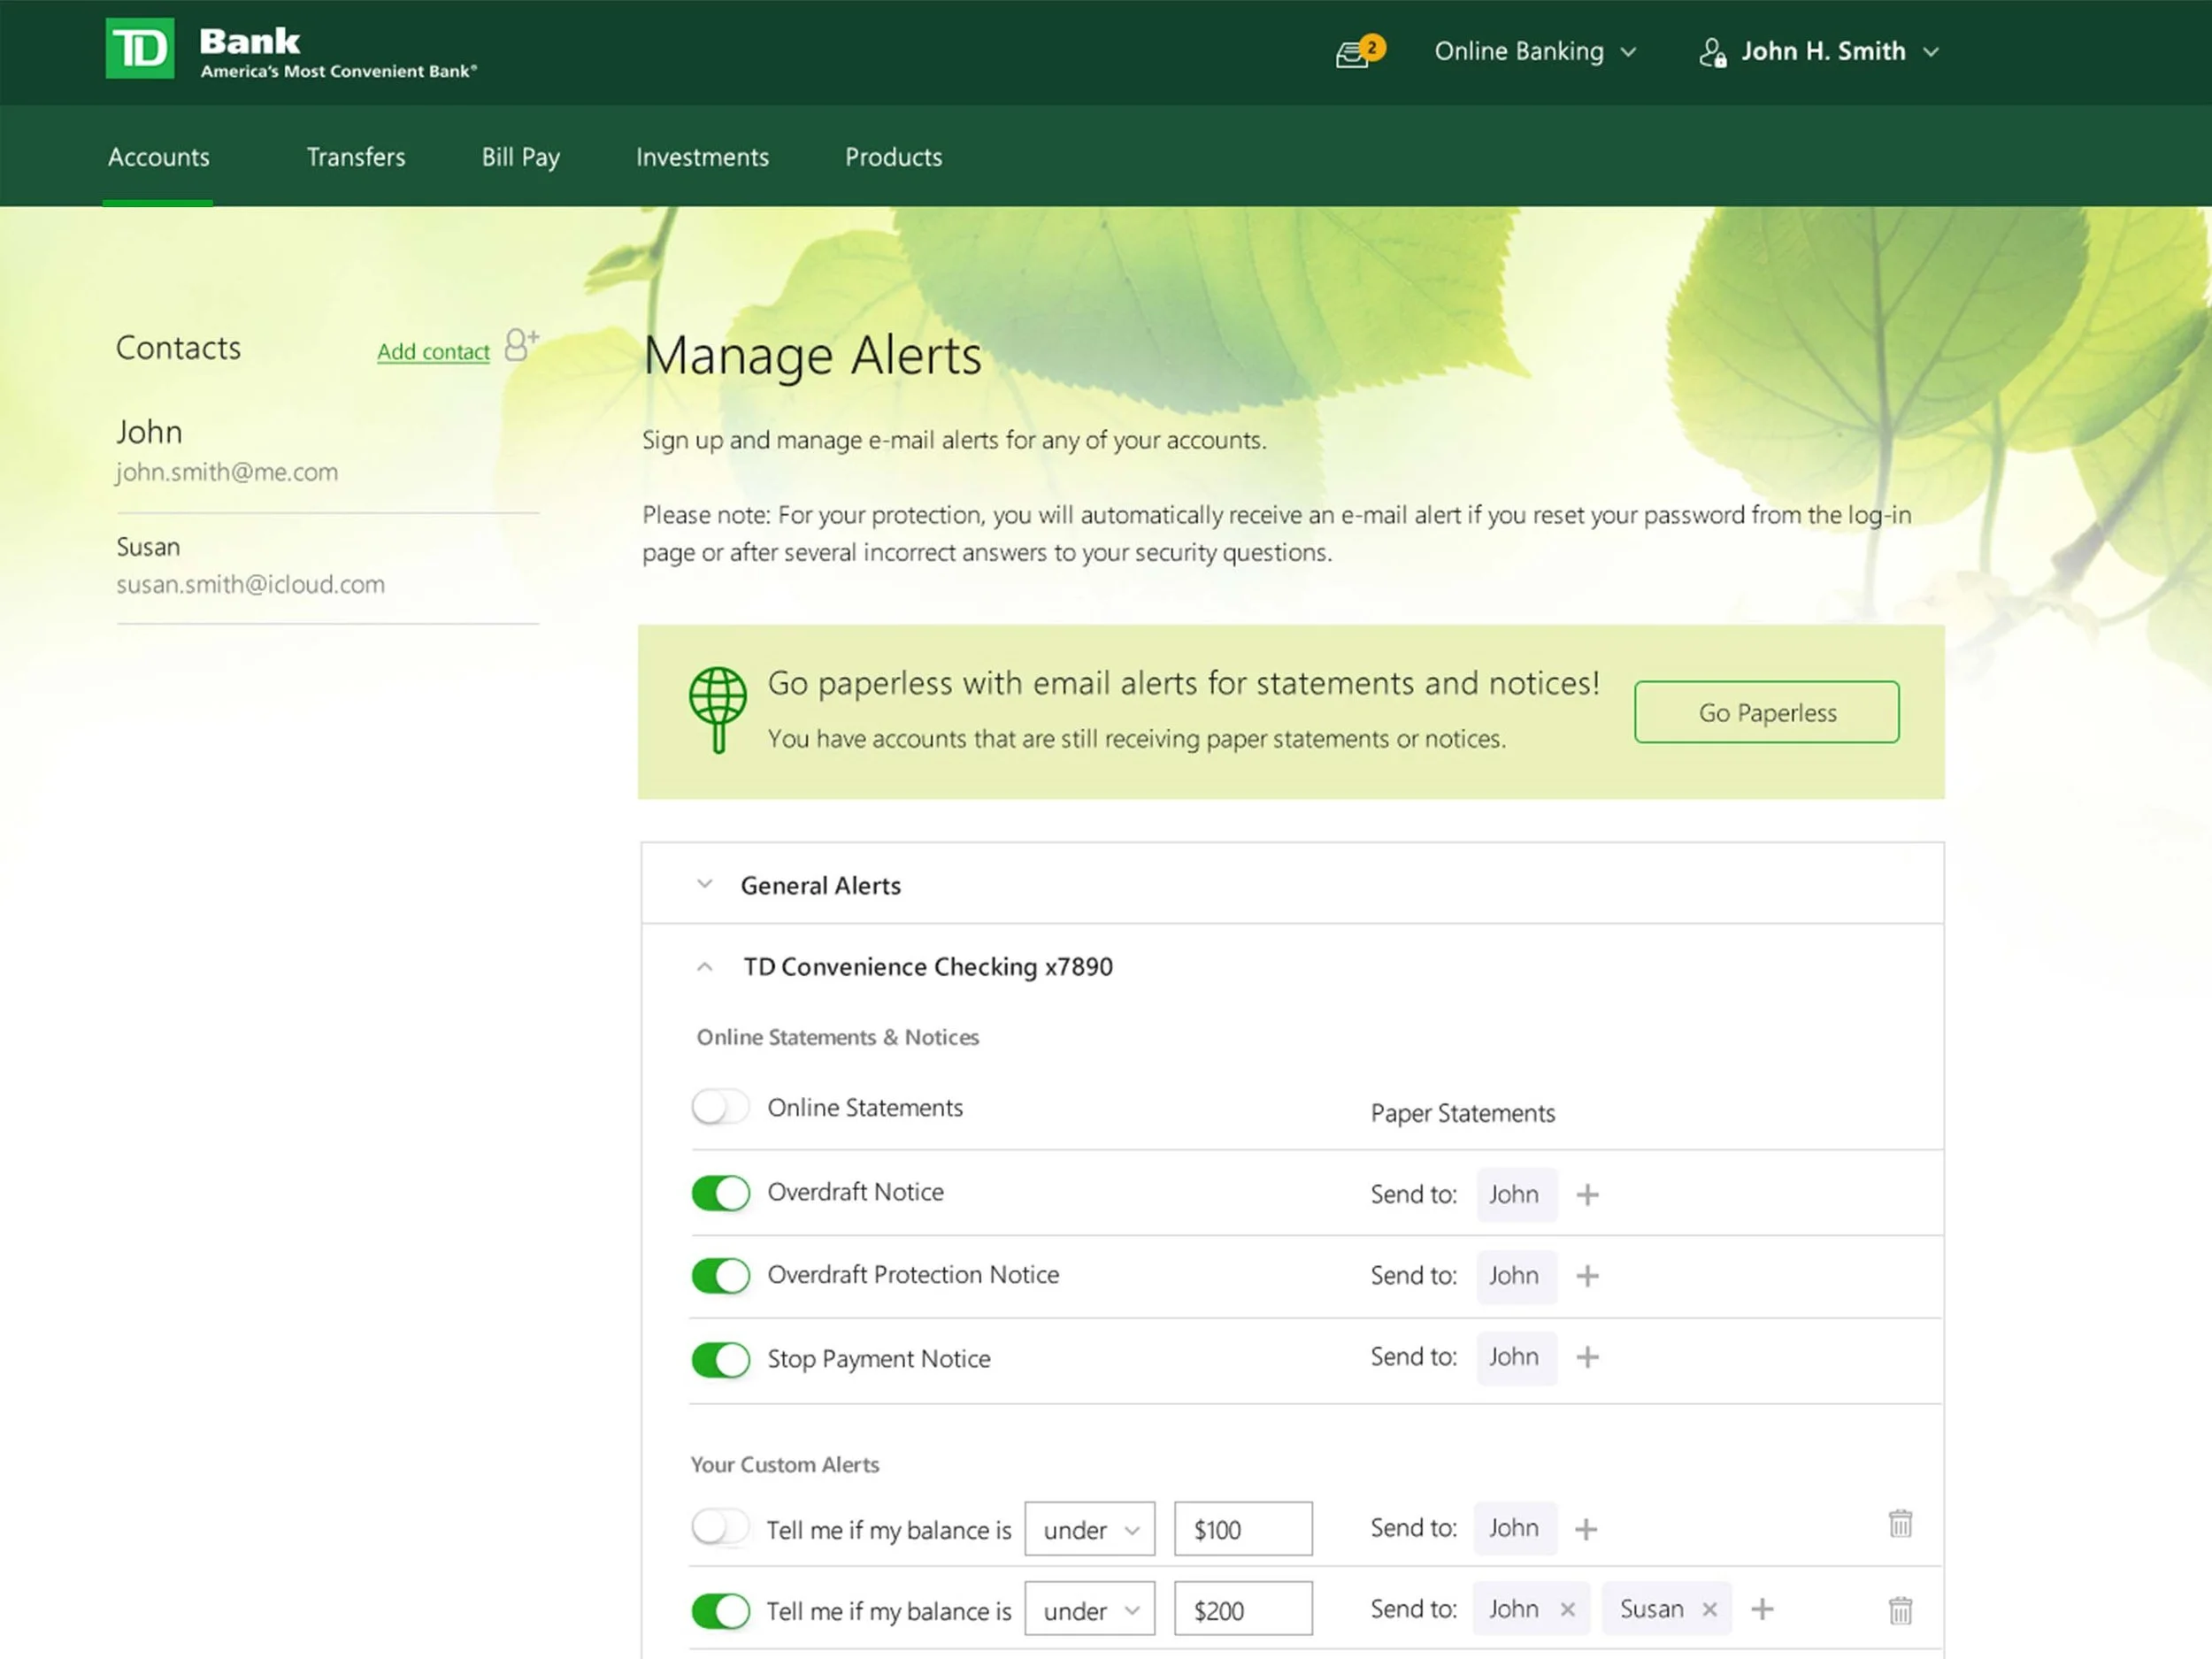Delete the $100 balance alert

[x=1900, y=1523]
